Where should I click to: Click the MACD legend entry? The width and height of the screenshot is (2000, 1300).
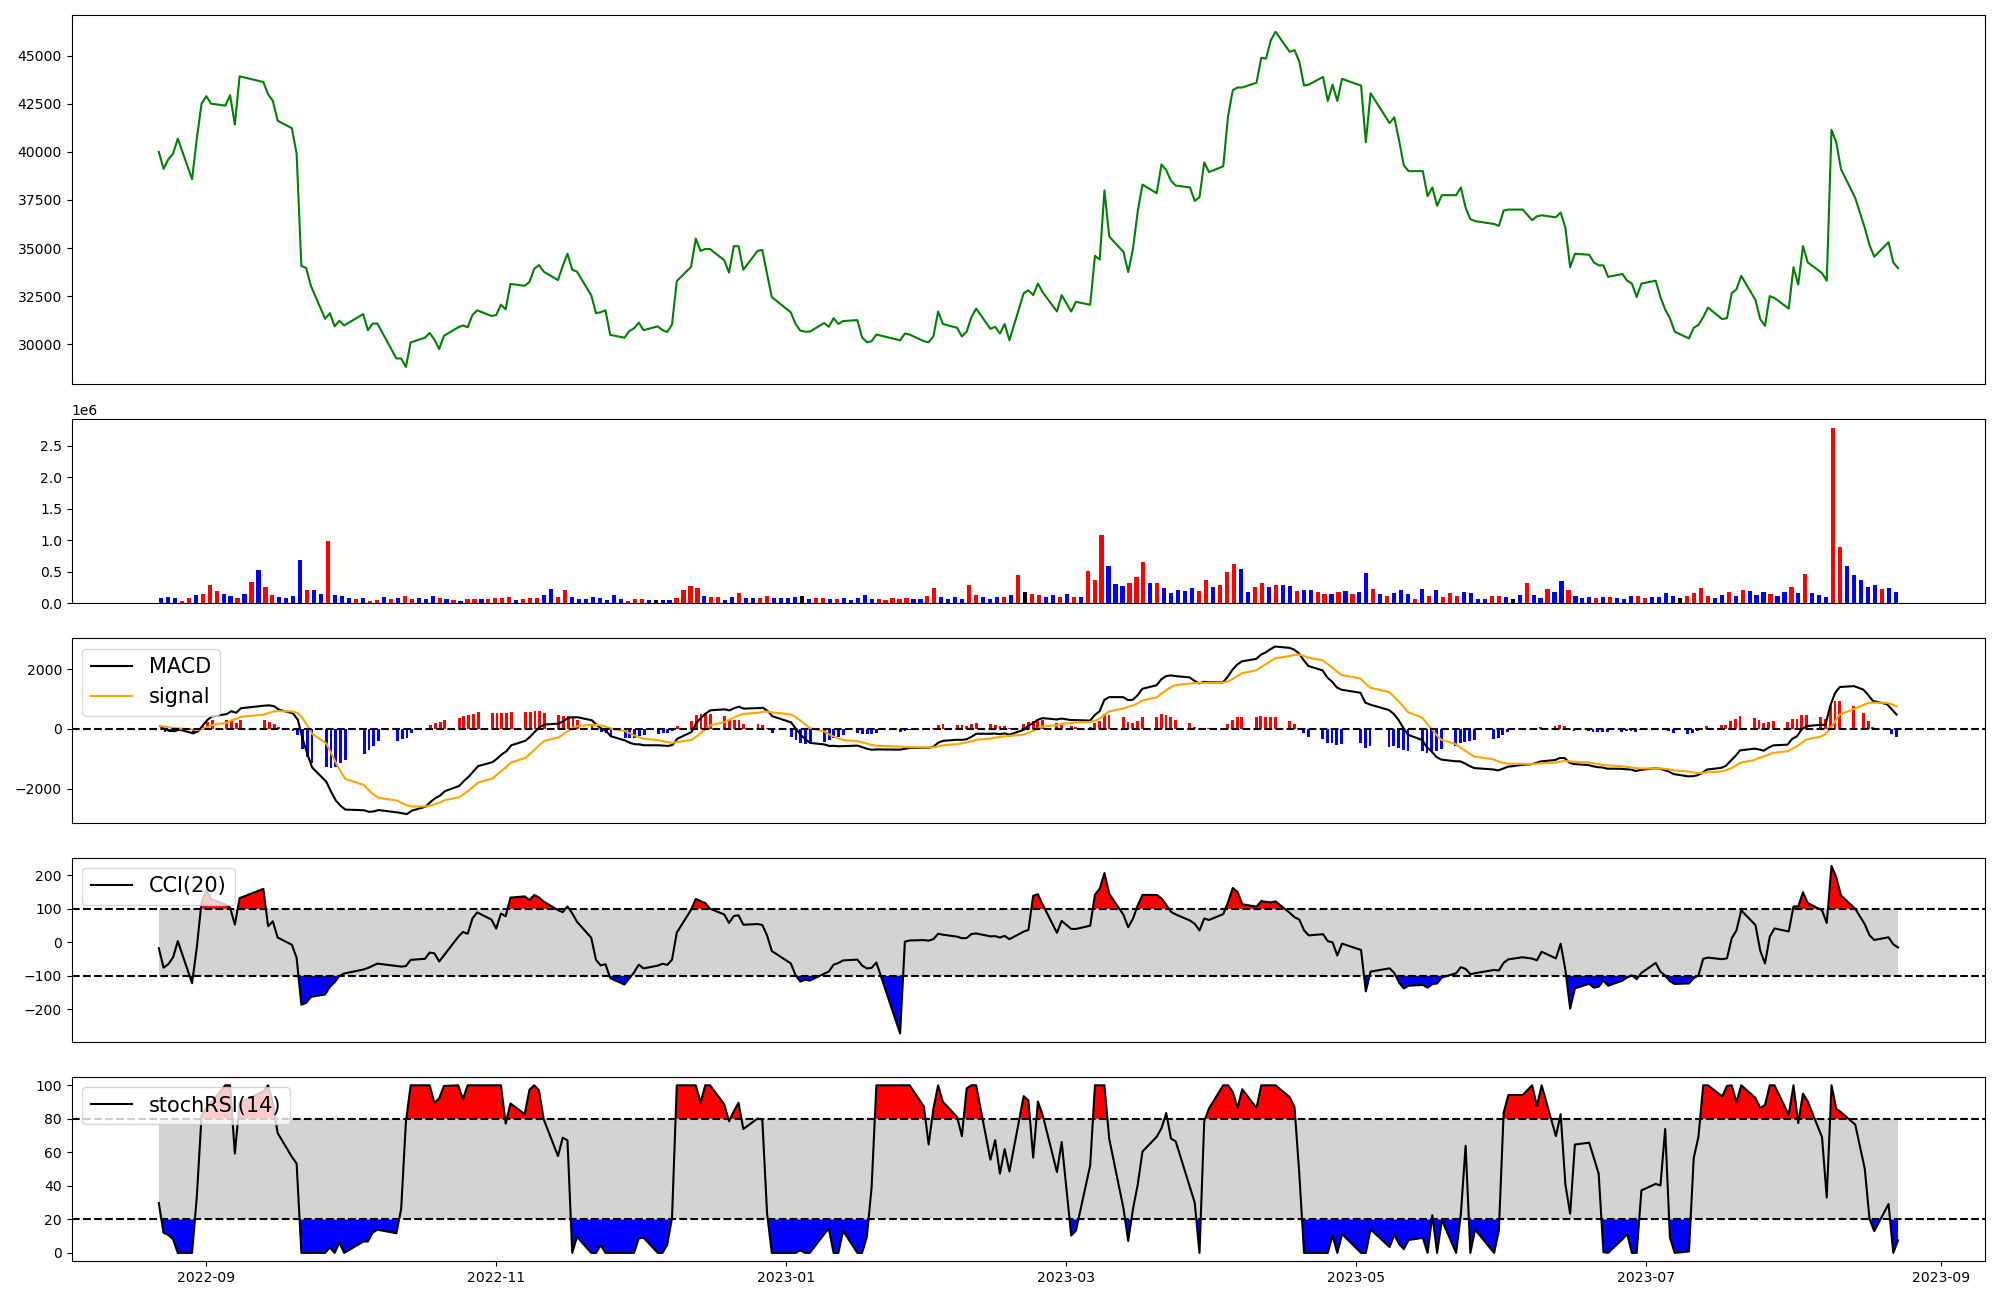point(179,666)
